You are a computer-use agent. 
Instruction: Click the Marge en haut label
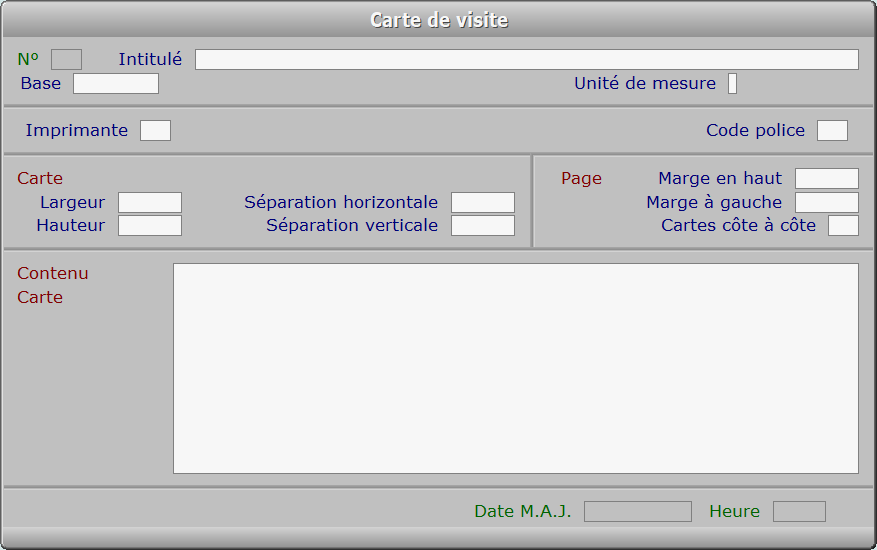pyautogui.click(x=720, y=178)
